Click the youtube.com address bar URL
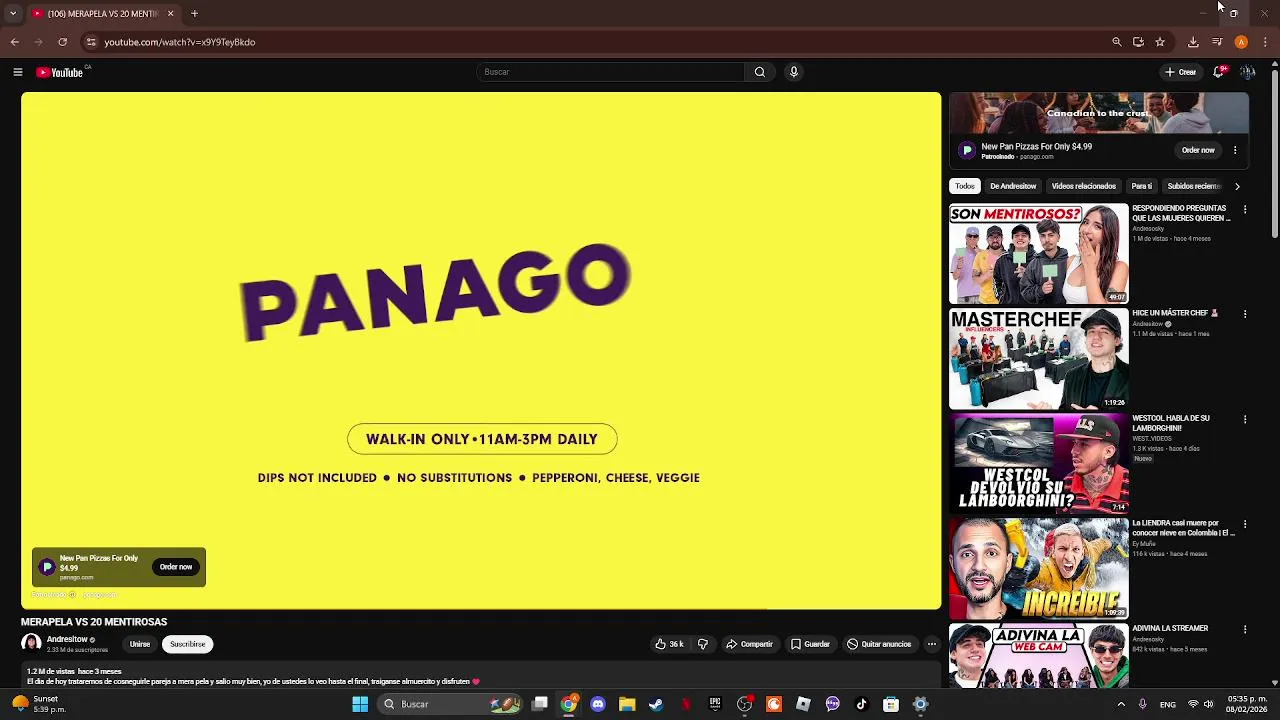The width and height of the screenshot is (1280, 720). point(180,42)
